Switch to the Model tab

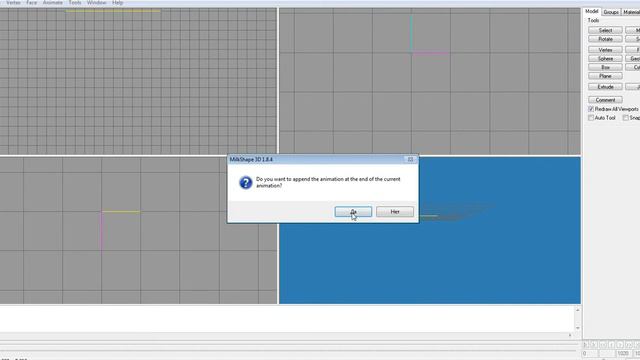pyautogui.click(x=591, y=11)
